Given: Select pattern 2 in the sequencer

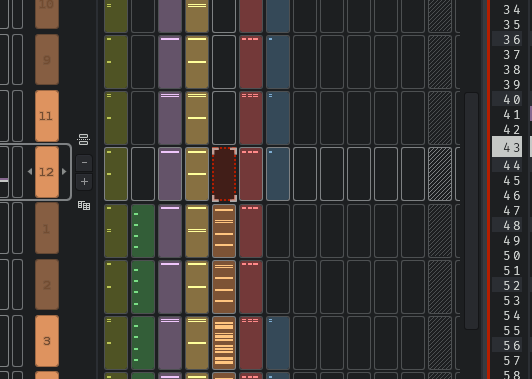Looking at the screenshot, I should [47, 285].
